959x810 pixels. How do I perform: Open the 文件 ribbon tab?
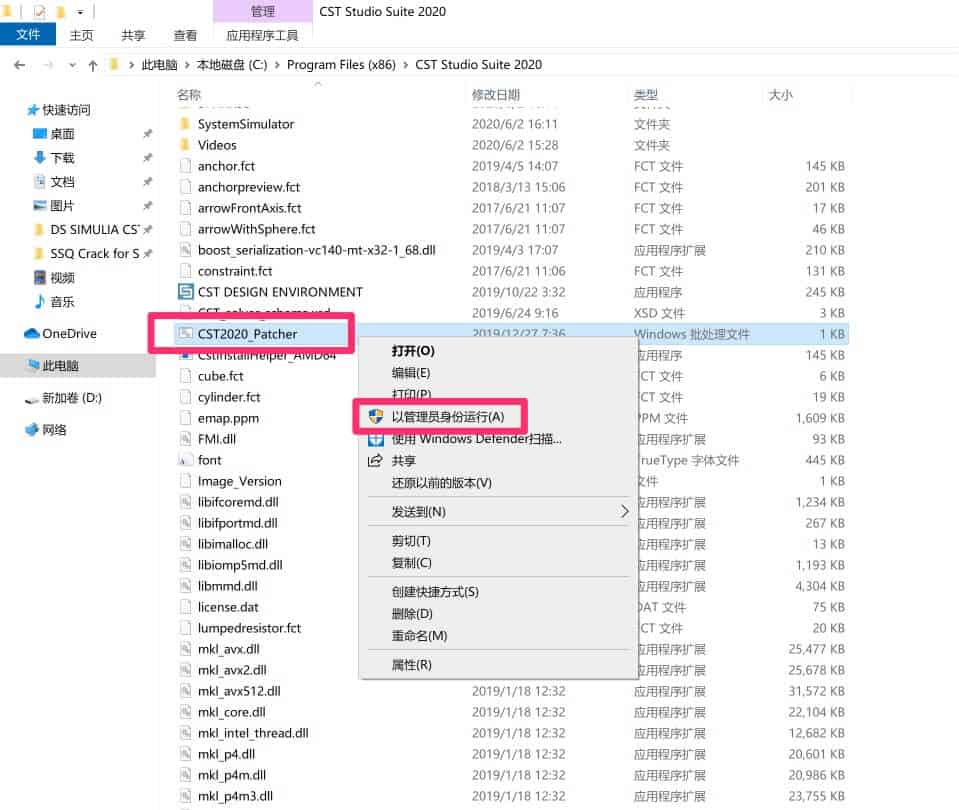click(28, 35)
